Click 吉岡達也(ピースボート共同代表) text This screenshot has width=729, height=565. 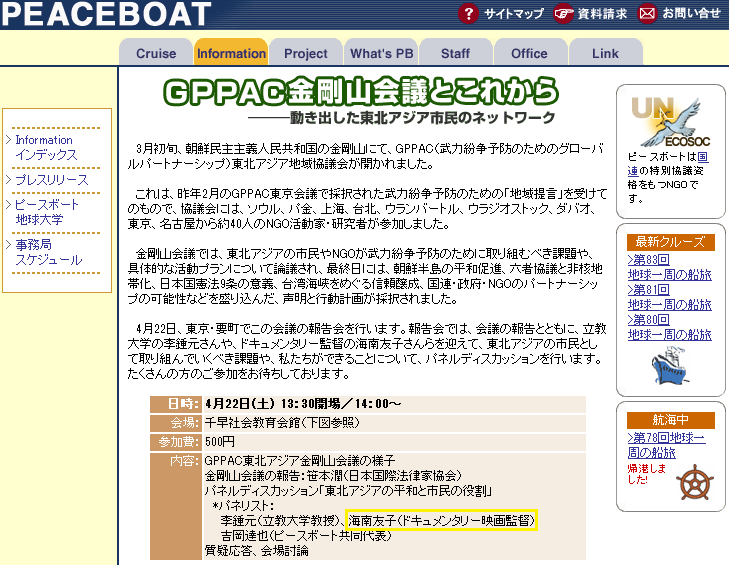(306, 535)
